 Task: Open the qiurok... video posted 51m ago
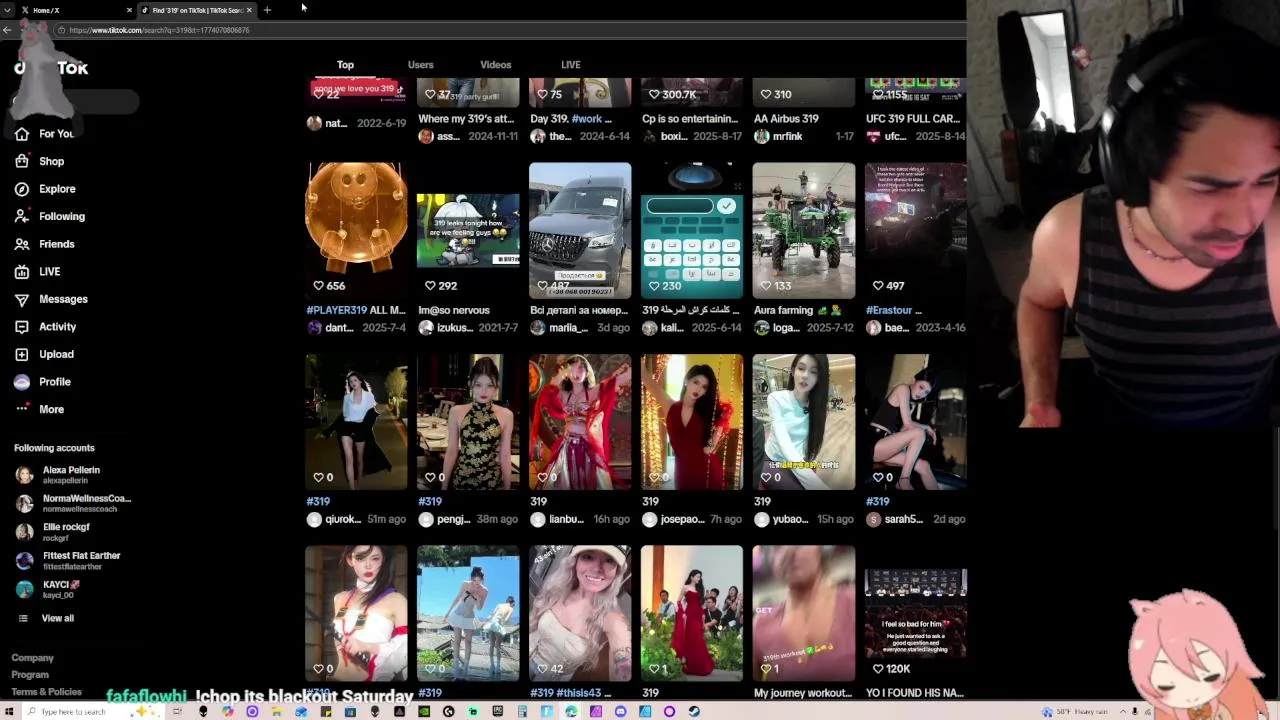(356, 422)
